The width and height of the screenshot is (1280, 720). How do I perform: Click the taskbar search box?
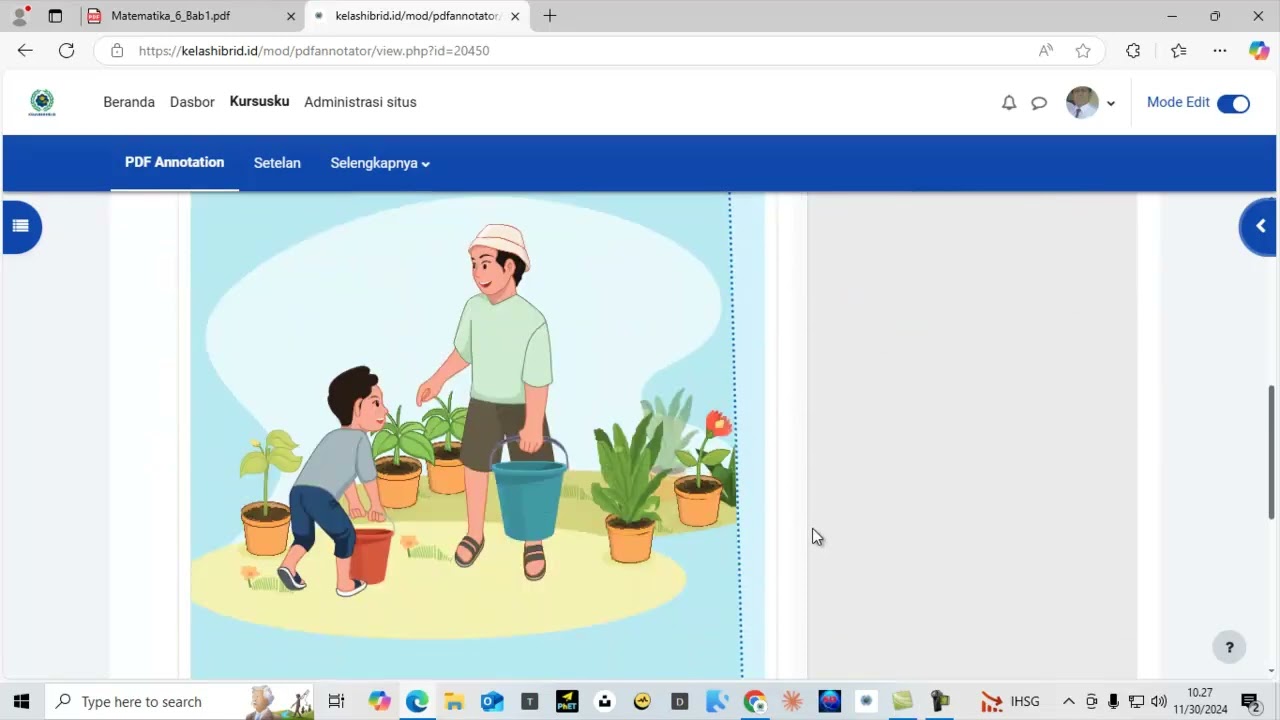point(180,701)
